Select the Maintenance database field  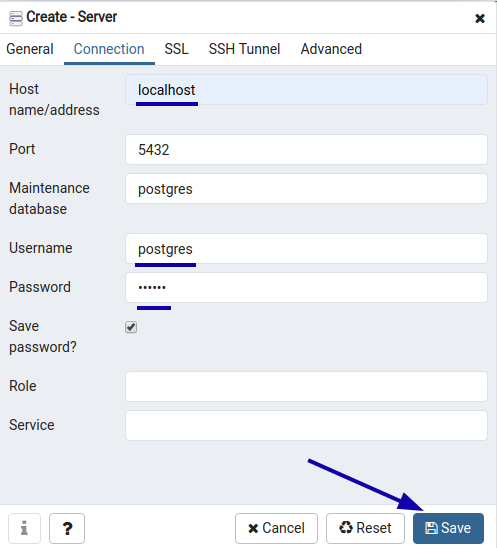(x=307, y=189)
